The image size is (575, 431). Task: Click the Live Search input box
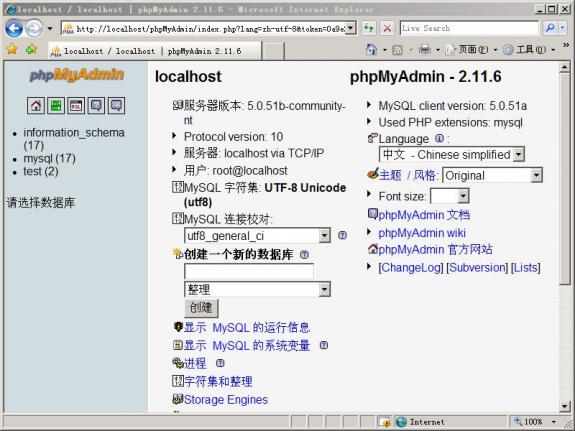(469, 28)
